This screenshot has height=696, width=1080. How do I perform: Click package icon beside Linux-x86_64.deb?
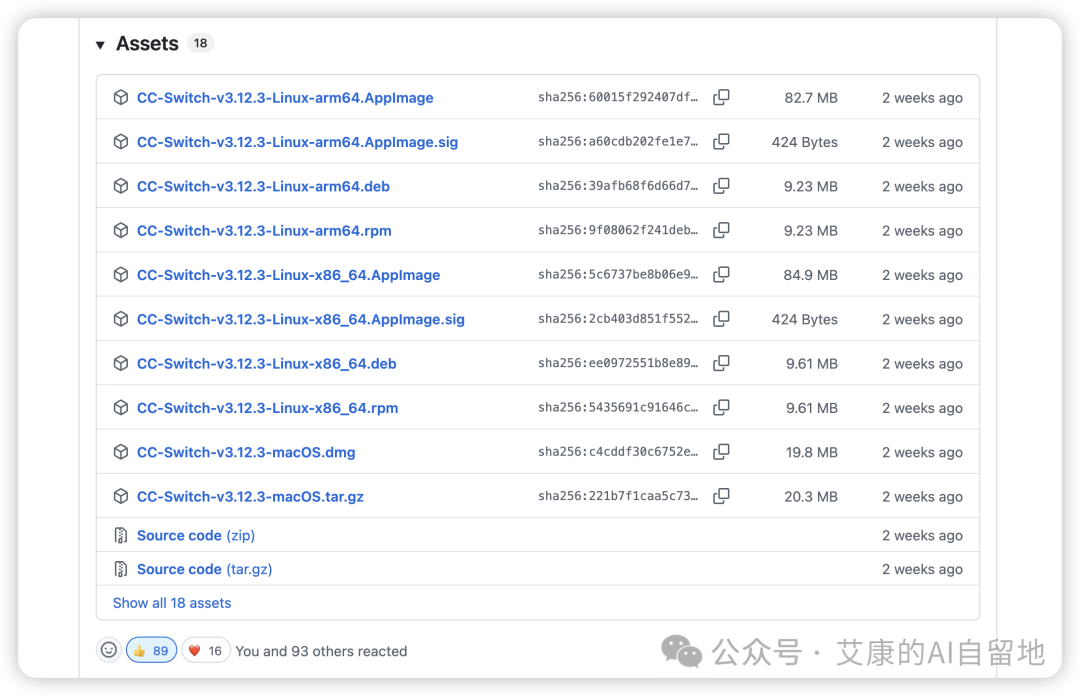121,363
